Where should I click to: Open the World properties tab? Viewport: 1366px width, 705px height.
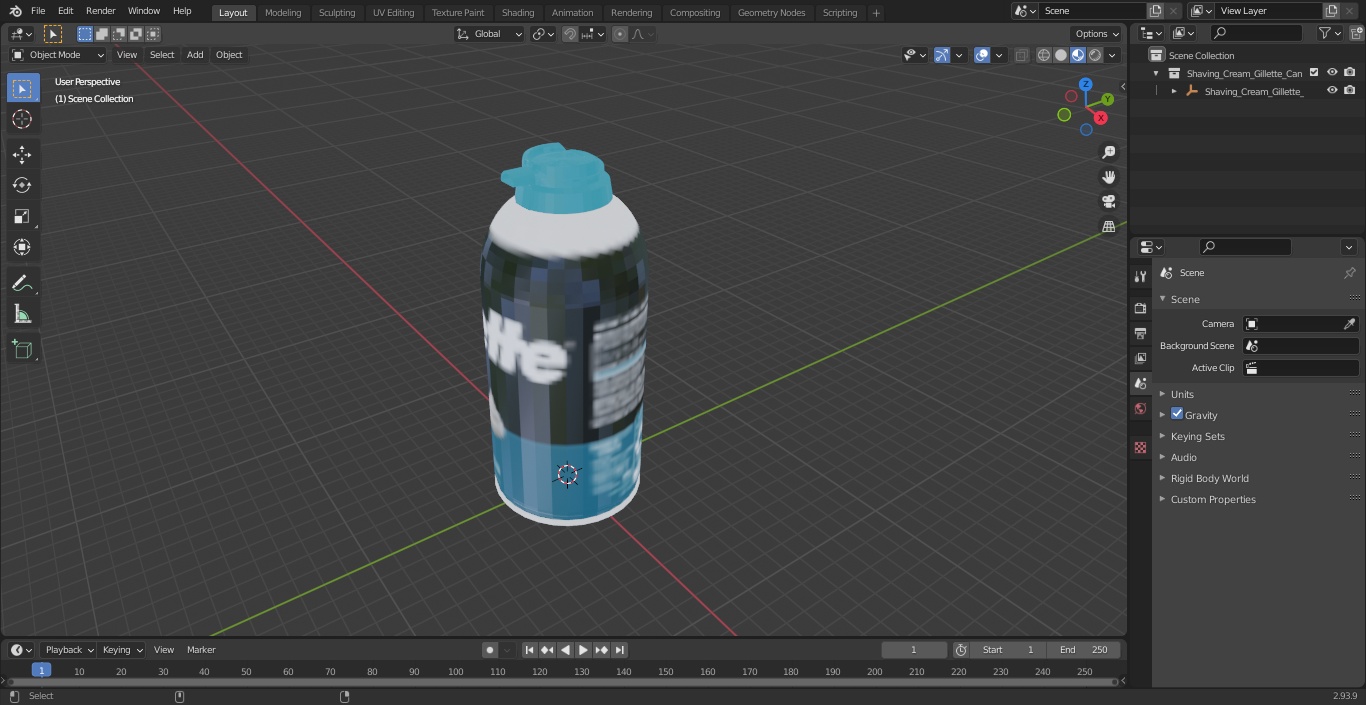(x=1140, y=408)
